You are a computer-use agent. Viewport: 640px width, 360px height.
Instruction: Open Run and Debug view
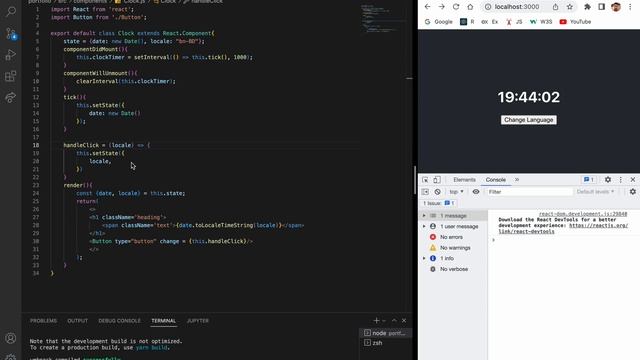(x=11, y=55)
